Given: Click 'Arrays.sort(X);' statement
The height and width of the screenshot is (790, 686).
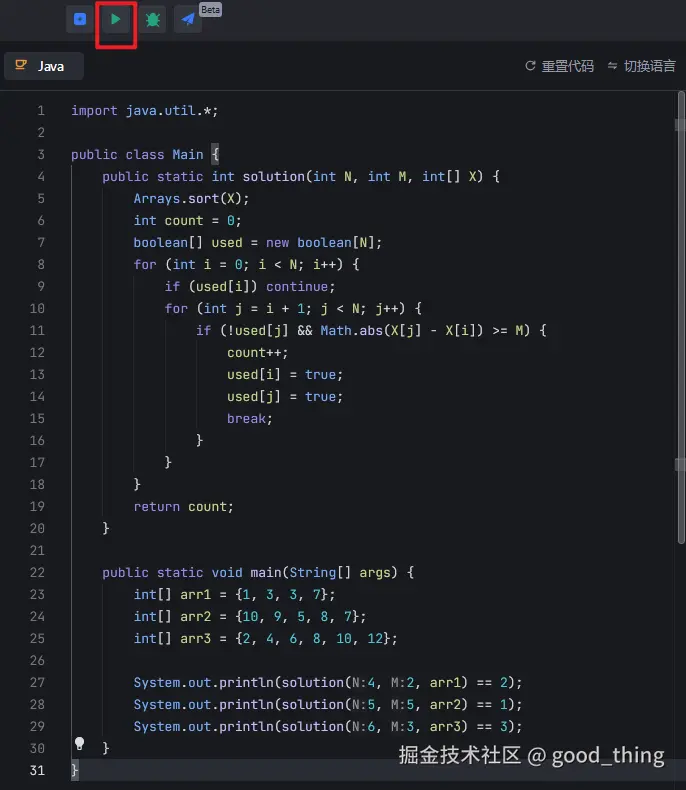Looking at the screenshot, I should (191, 199).
